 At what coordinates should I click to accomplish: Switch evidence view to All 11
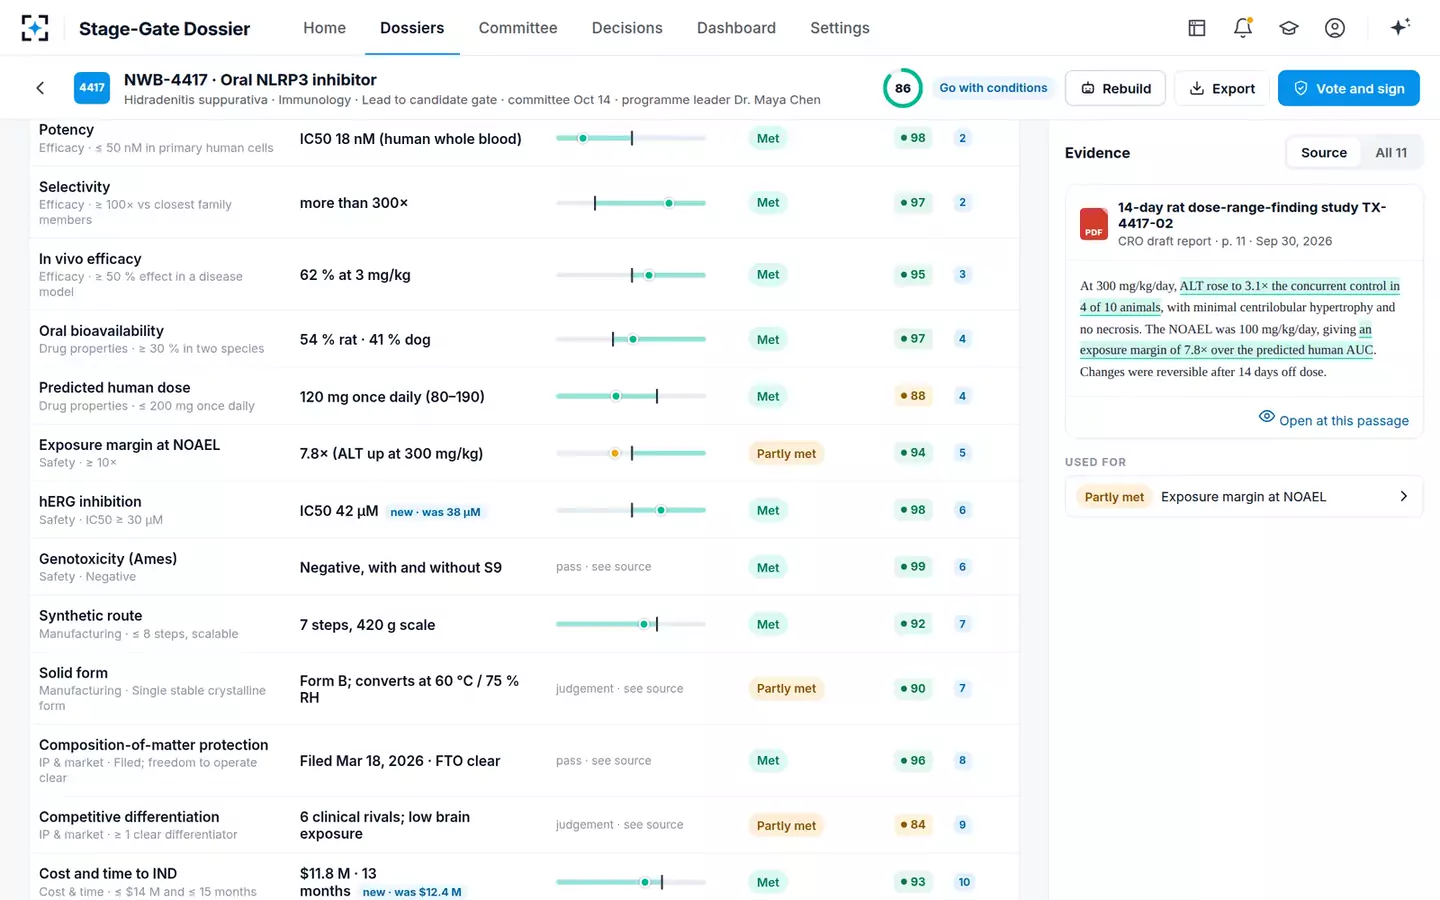point(1391,153)
